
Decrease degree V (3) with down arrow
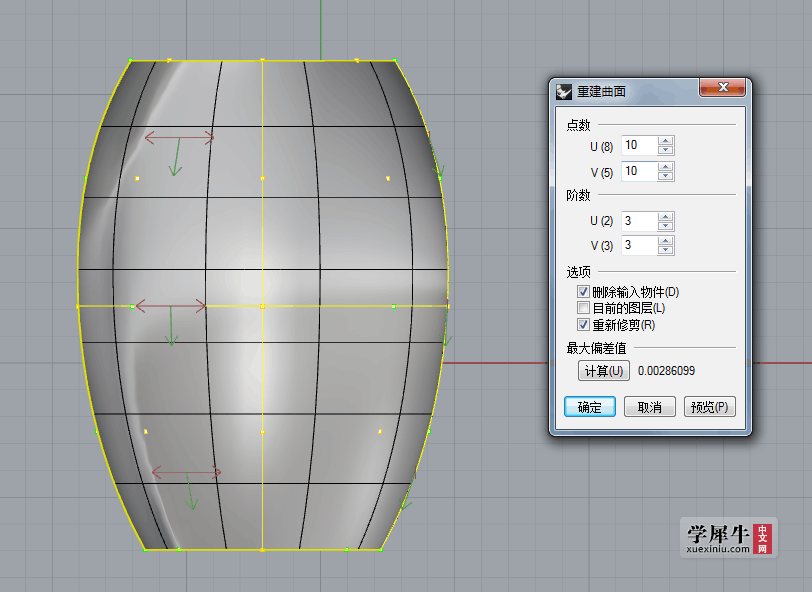click(x=665, y=250)
